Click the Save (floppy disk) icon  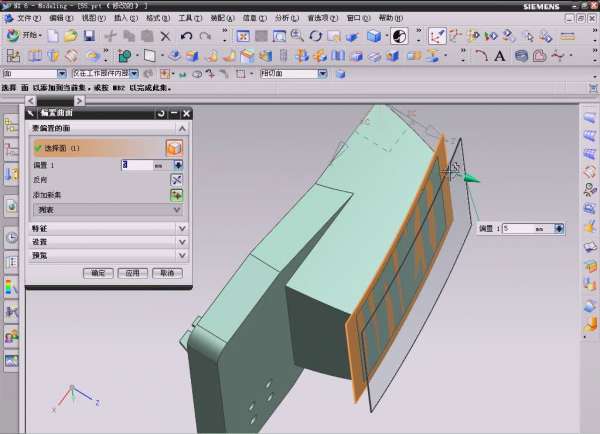88,36
